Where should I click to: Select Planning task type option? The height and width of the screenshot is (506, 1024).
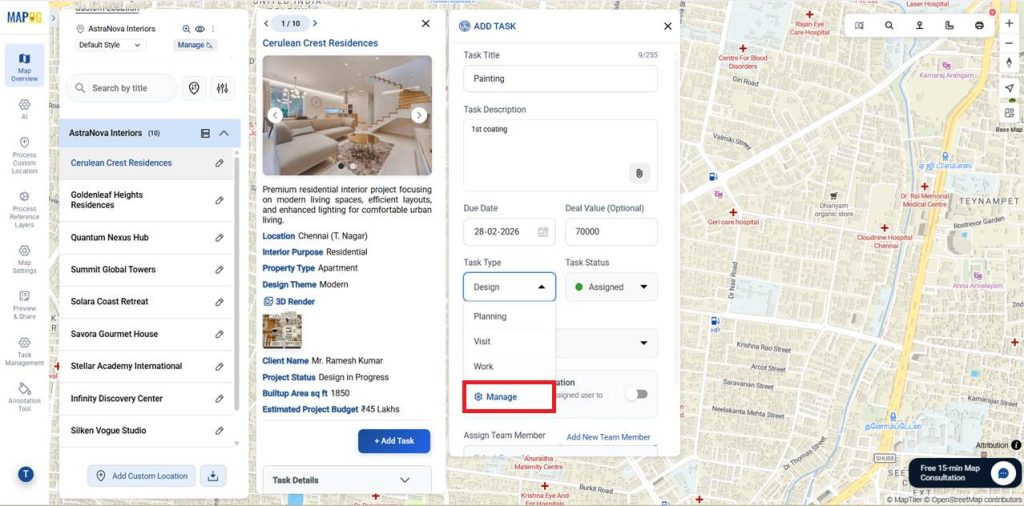pos(509,316)
